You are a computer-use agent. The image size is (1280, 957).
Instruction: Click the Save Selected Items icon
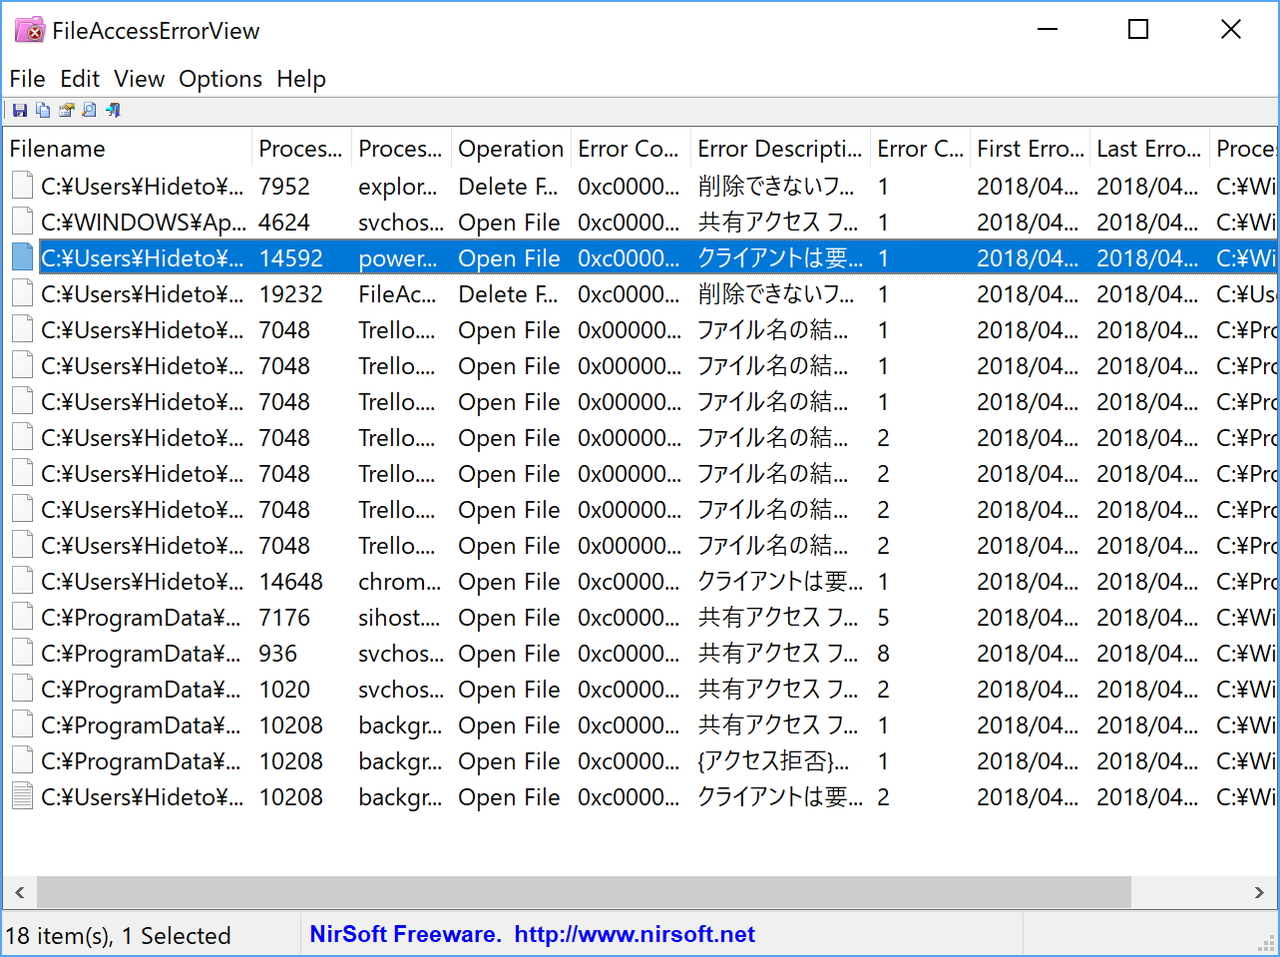(20, 109)
